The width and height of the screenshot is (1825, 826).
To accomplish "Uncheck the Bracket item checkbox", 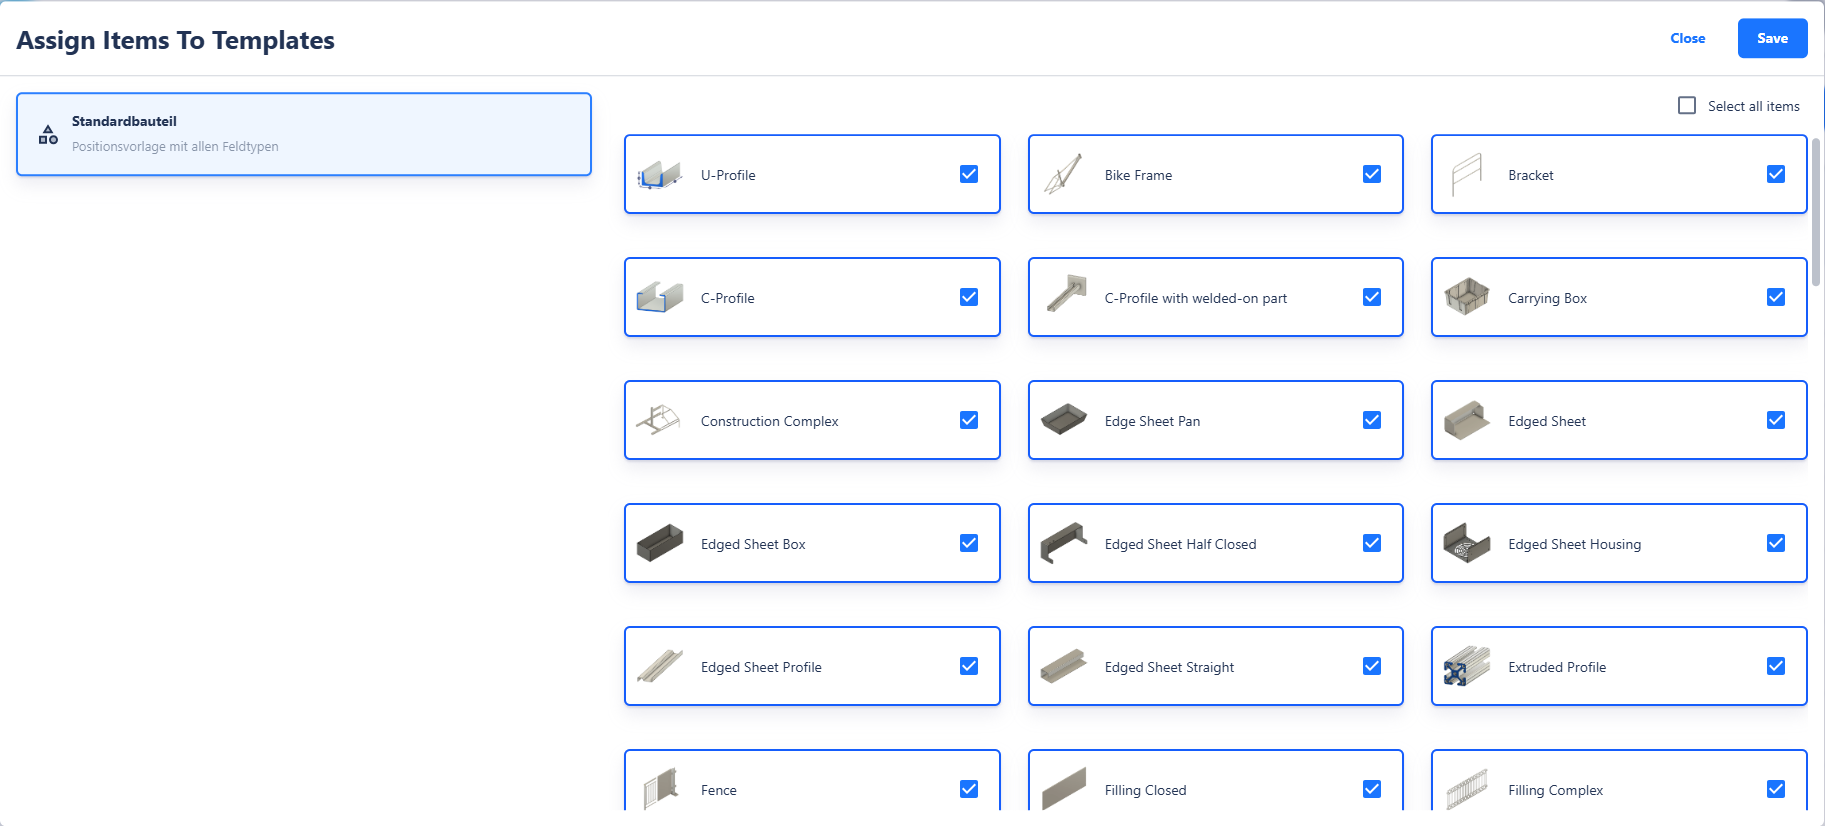I will tap(1775, 174).
